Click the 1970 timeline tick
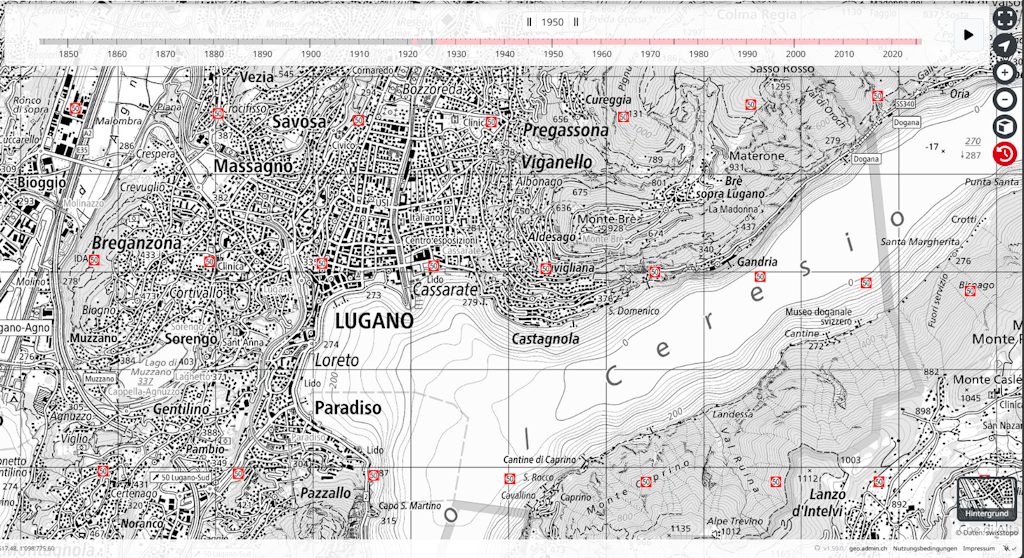 coord(650,42)
